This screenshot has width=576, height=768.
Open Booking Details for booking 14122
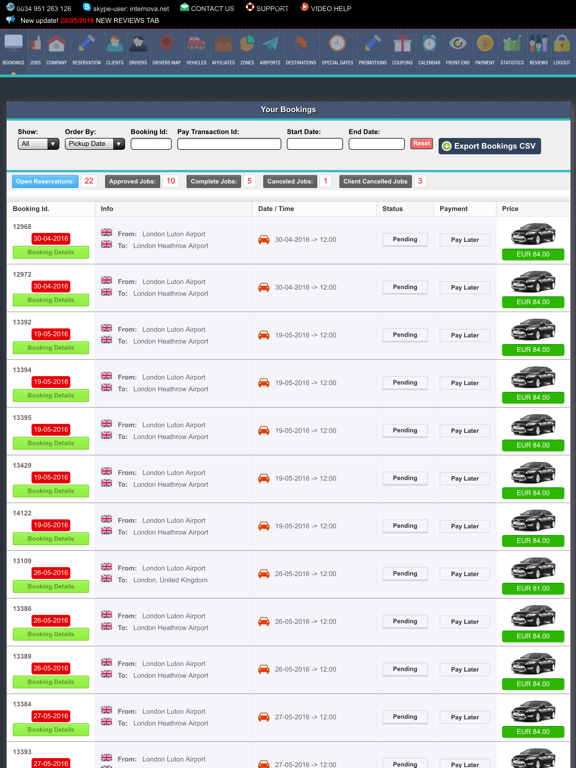51,539
